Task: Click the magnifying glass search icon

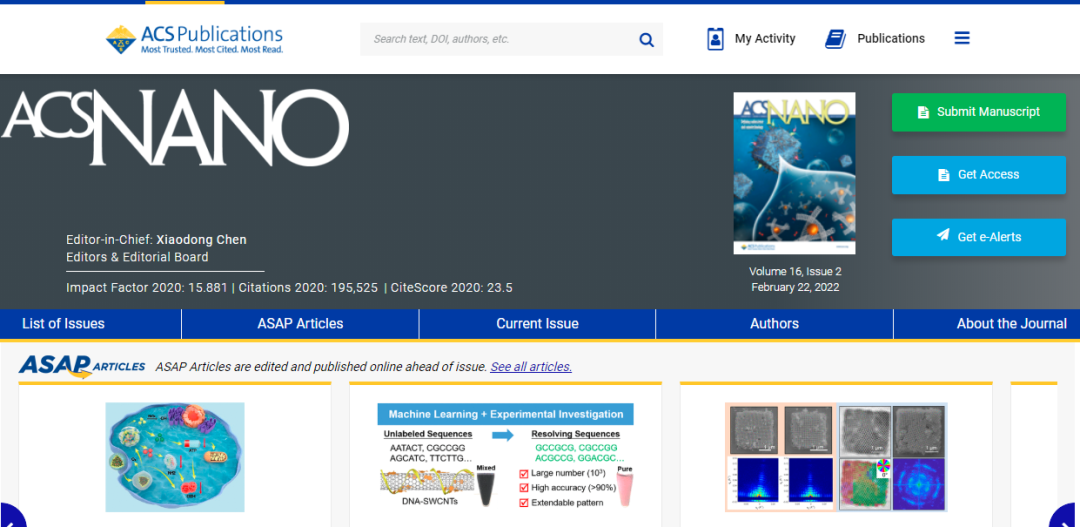Action: pyautogui.click(x=646, y=40)
